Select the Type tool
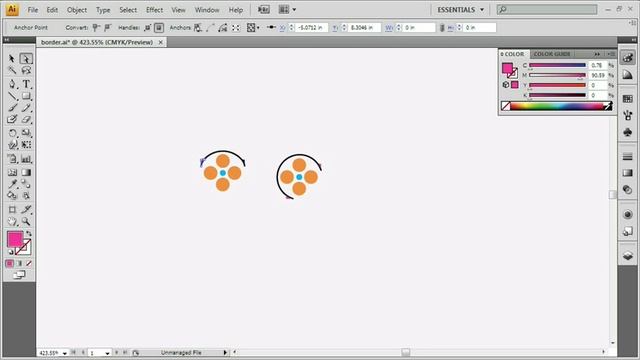The width and height of the screenshot is (640, 360). [26, 84]
